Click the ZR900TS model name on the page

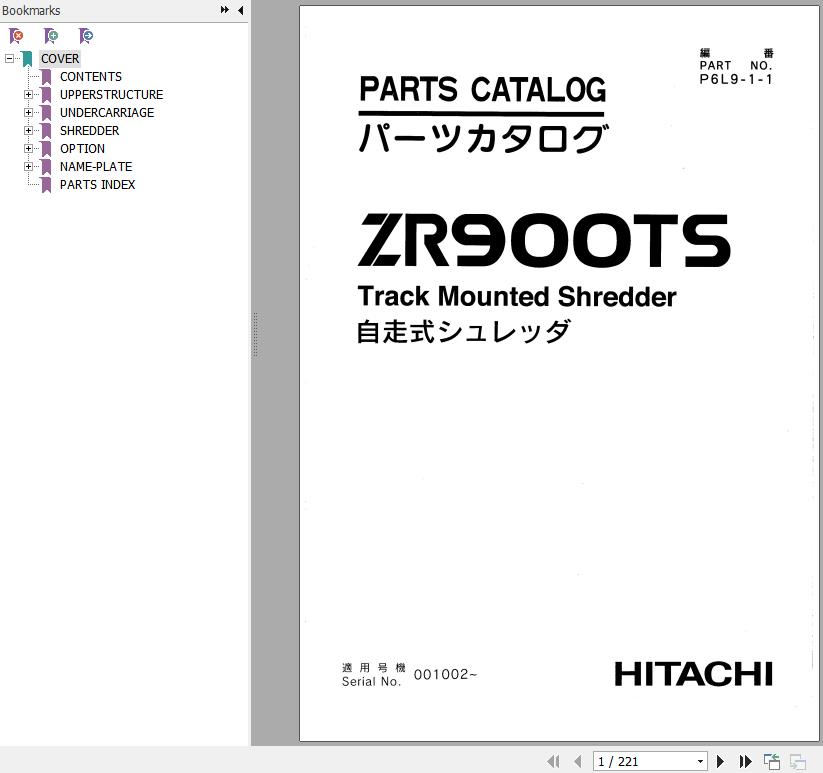click(544, 240)
